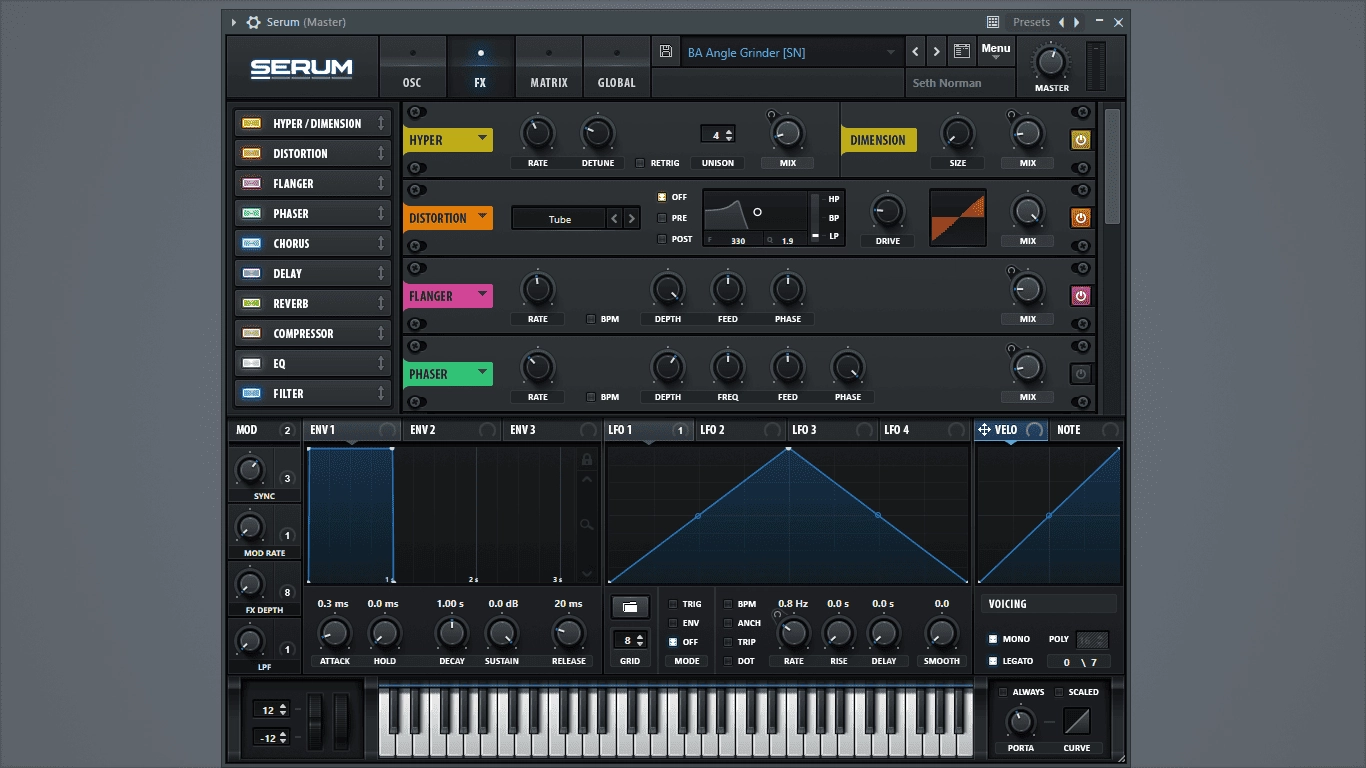Open the LFO shape folder icon
This screenshot has width=1366, height=768.
[630, 607]
